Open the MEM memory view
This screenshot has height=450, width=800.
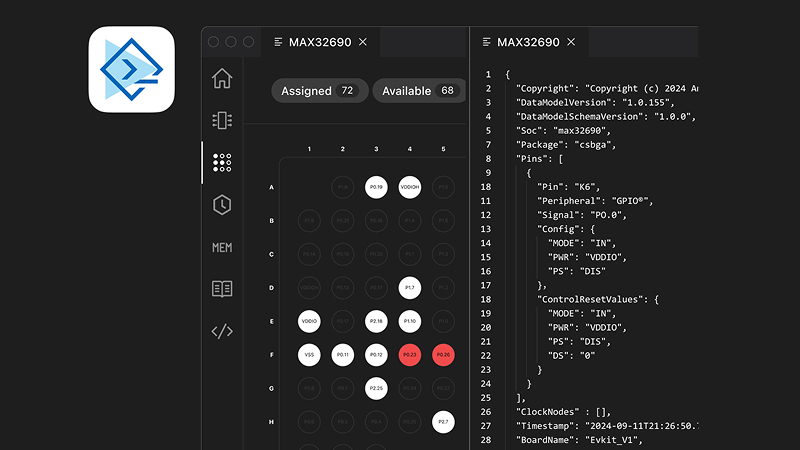pyautogui.click(x=222, y=247)
